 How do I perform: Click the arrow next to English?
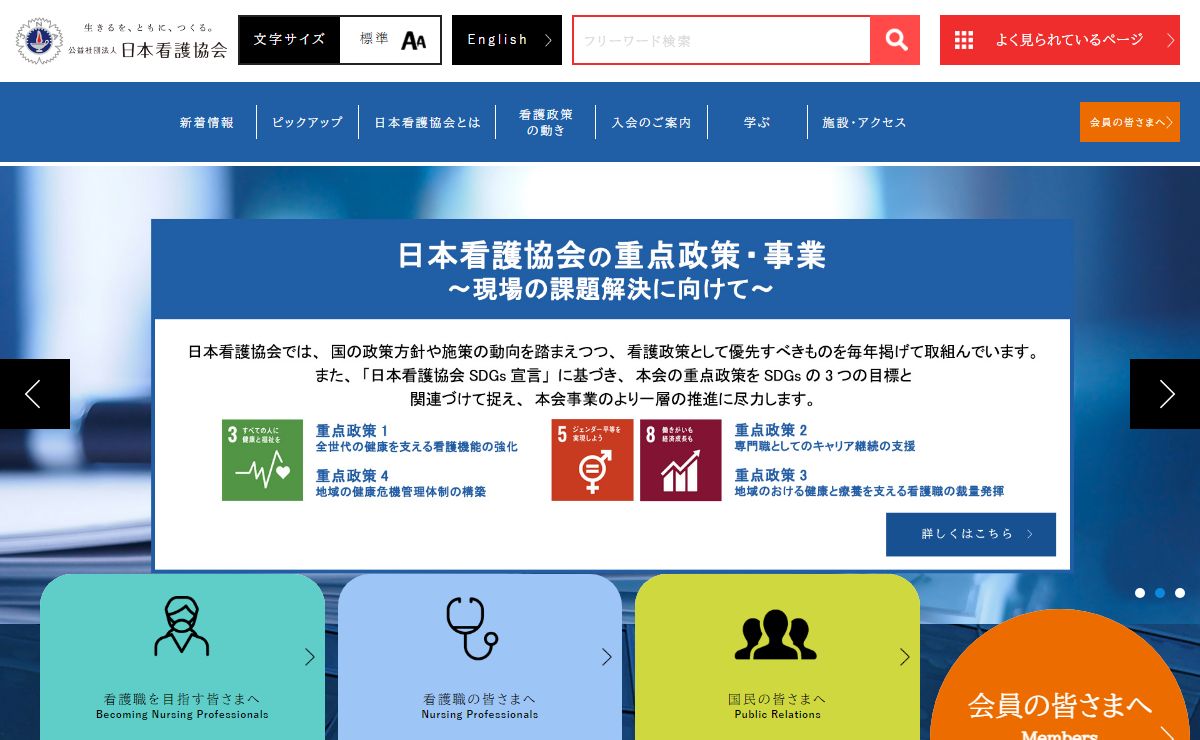pyautogui.click(x=548, y=40)
